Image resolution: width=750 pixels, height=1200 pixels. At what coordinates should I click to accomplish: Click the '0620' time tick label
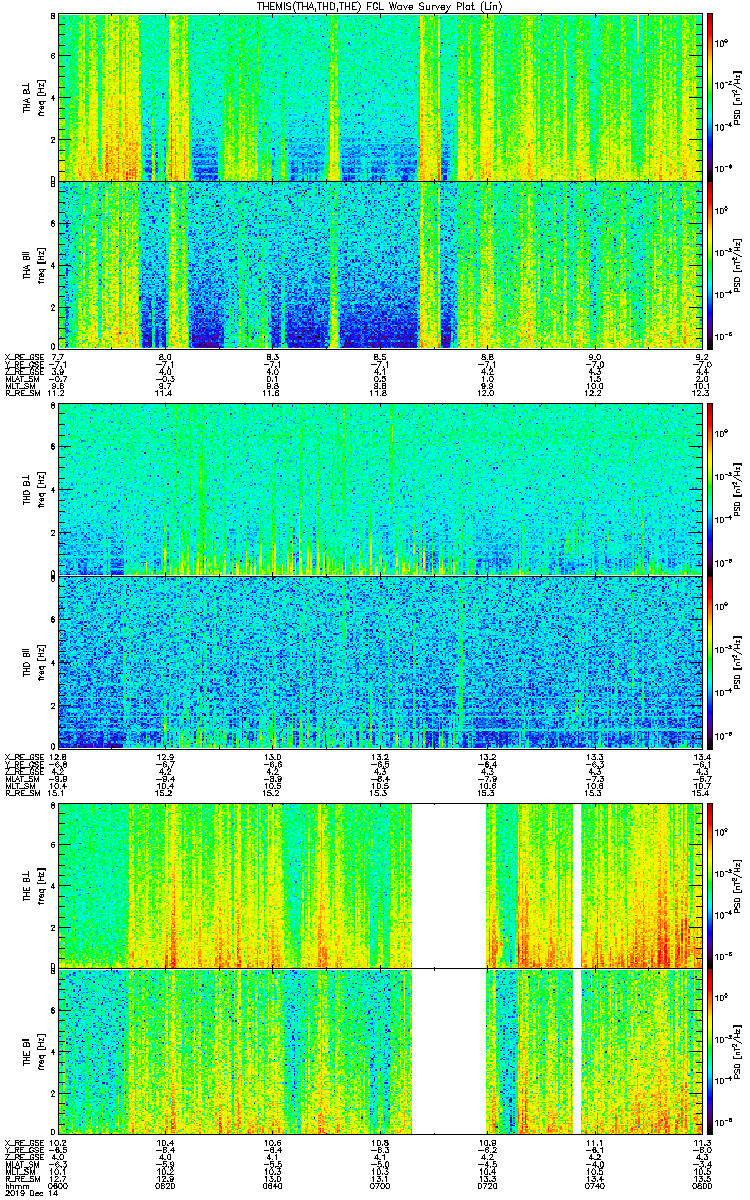point(165,1186)
